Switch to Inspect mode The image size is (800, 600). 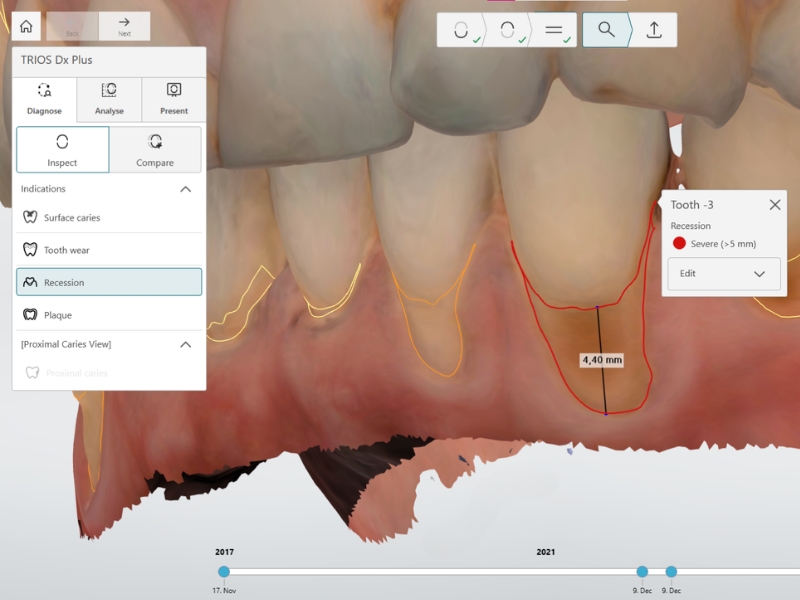(x=62, y=150)
